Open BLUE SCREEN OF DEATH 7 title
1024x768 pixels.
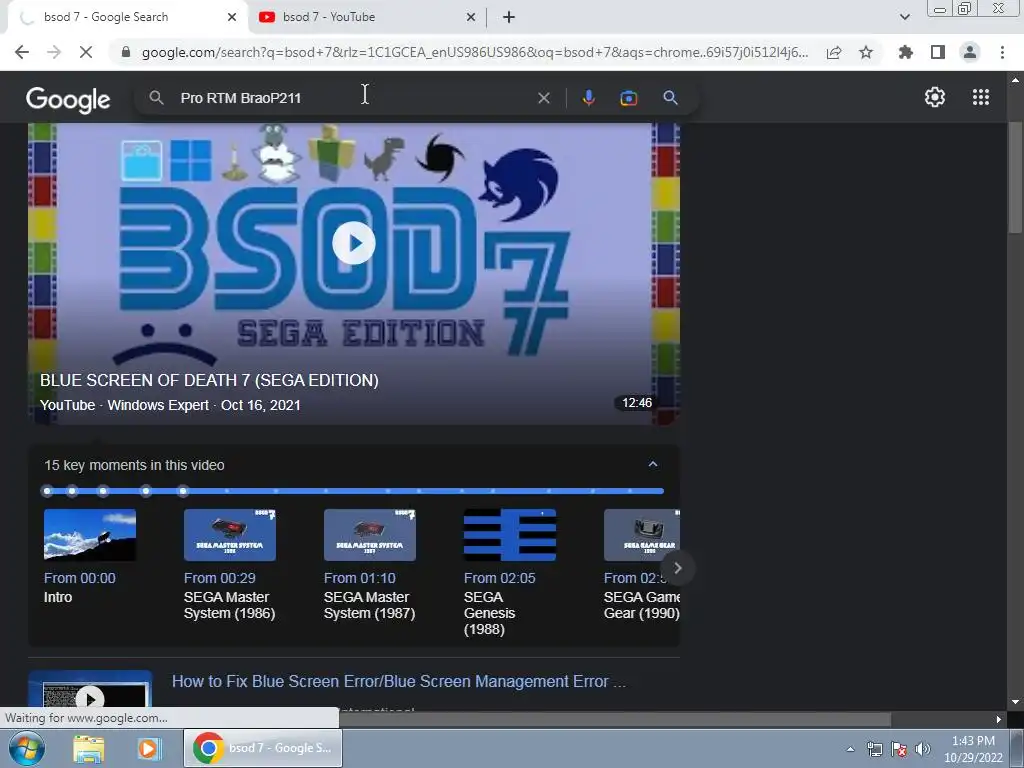[x=209, y=380]
